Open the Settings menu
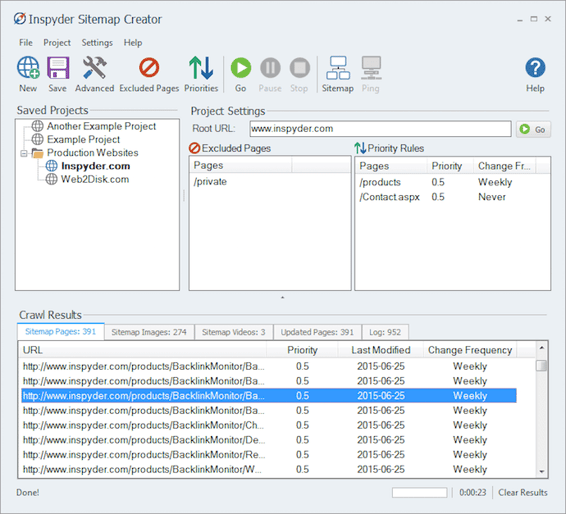Screen dimensions: 566x514 coord(97,43)
